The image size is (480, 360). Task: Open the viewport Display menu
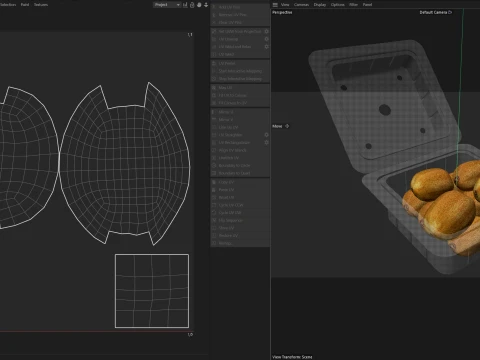tap(320, 5)
